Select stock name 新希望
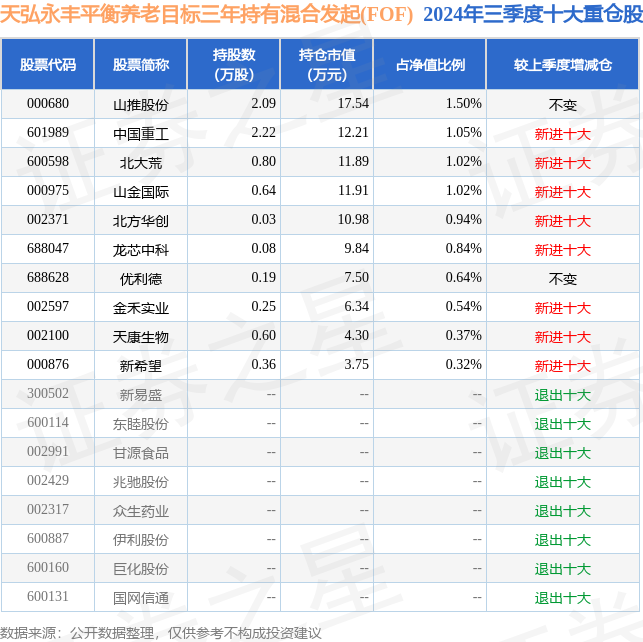Image resolution: width=643 pixels, height=642 pixels. (x=141, y=366)
